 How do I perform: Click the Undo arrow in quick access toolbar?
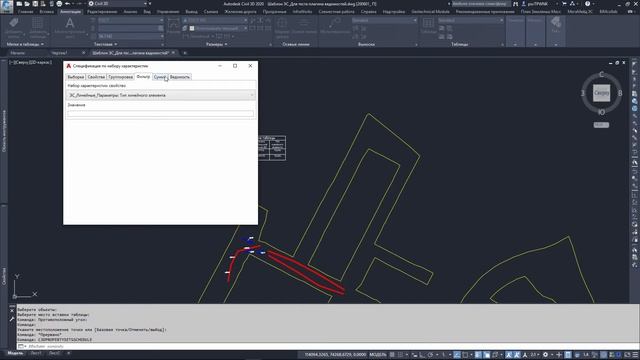[x=68, y=4]
